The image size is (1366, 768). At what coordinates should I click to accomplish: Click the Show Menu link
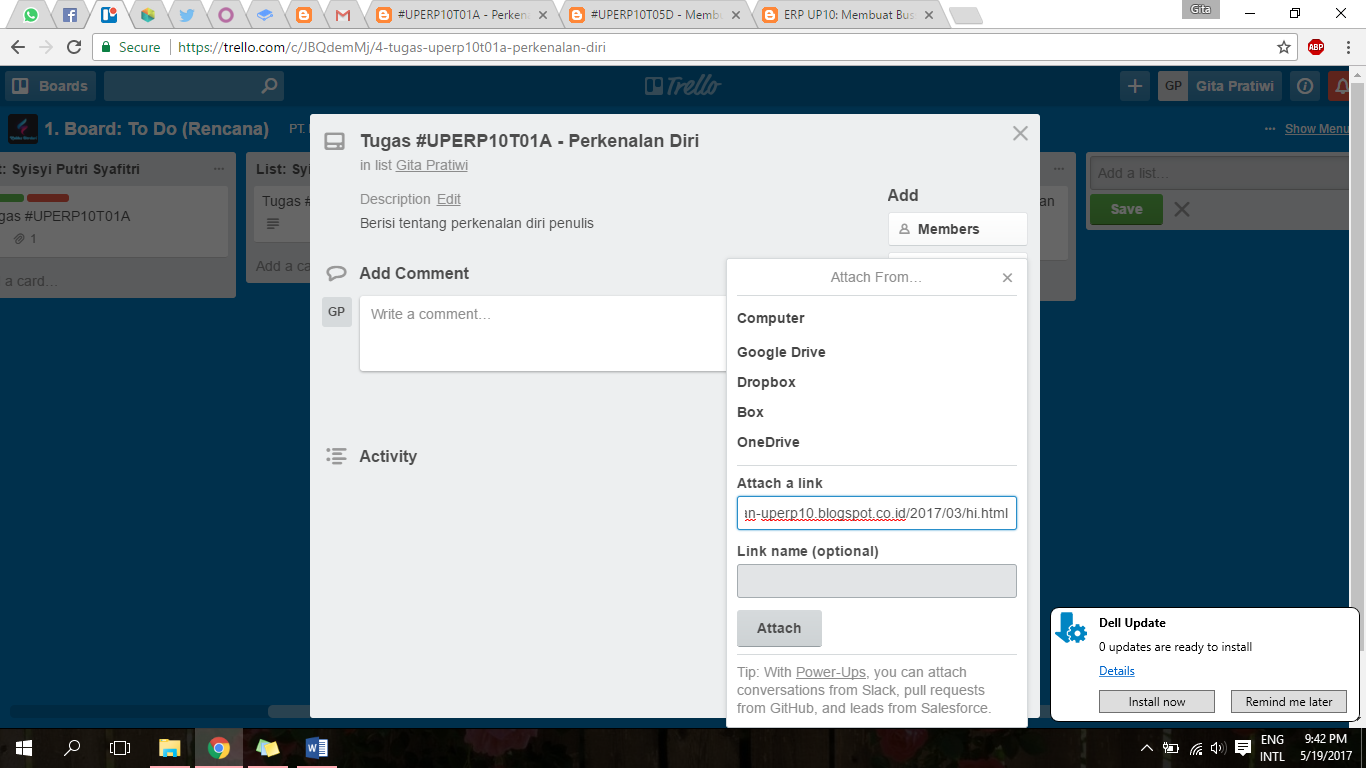[1317, 128]
